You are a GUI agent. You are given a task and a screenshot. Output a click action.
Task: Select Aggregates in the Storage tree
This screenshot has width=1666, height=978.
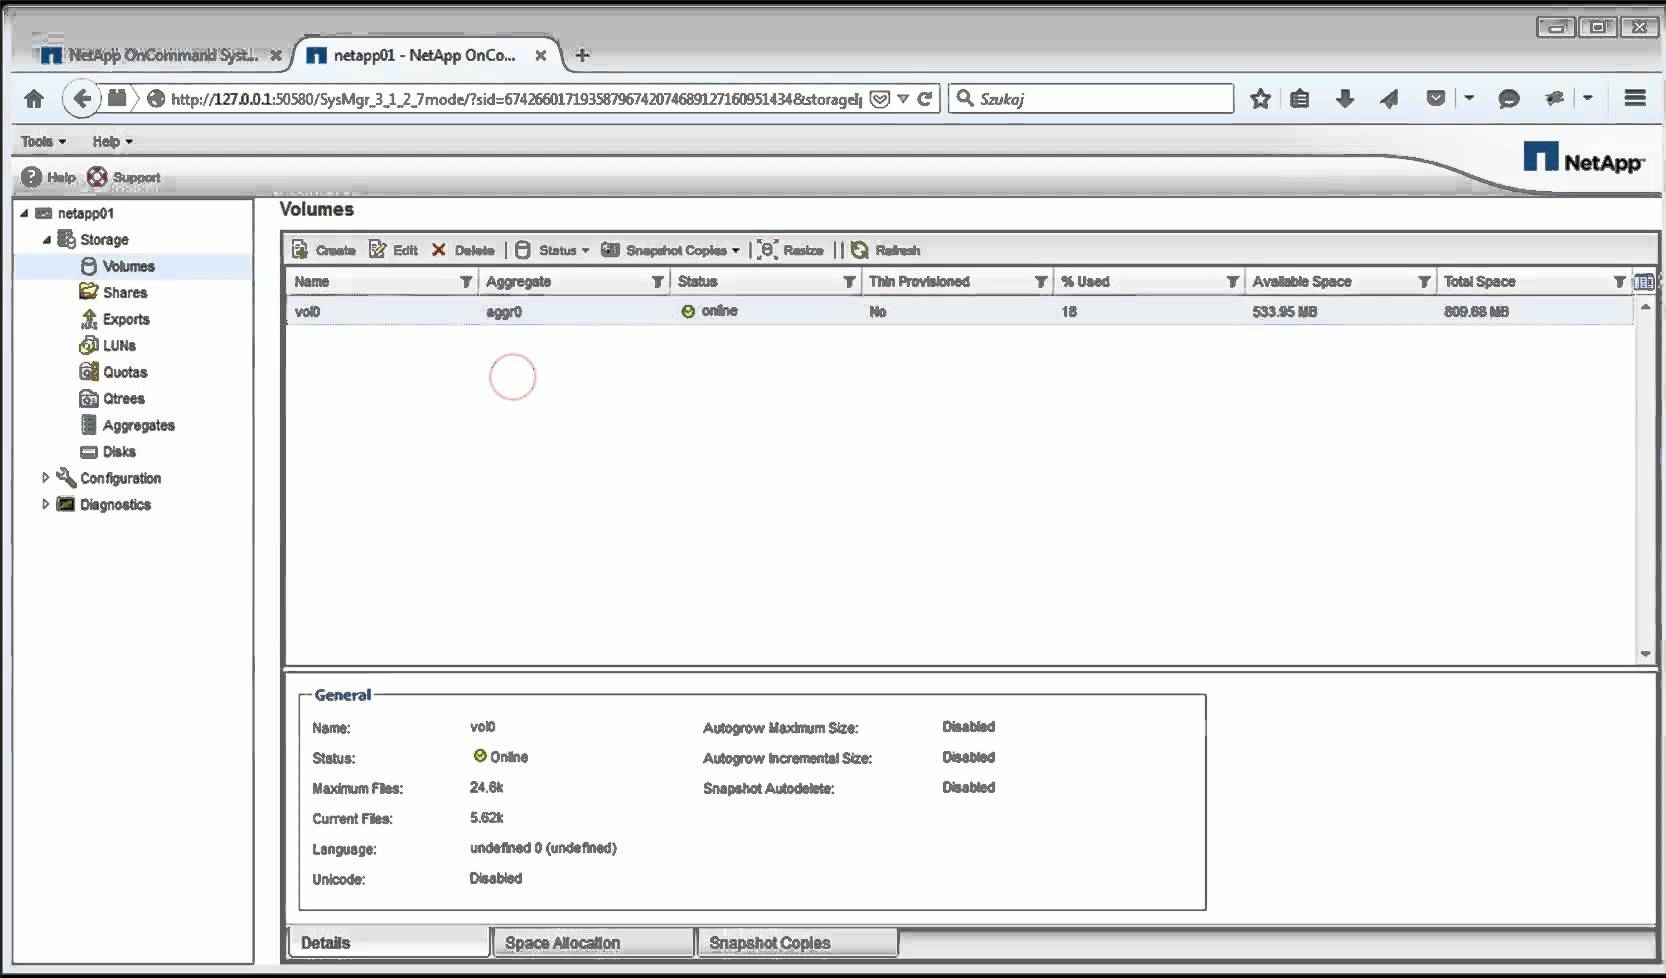[x=138, y=425]
